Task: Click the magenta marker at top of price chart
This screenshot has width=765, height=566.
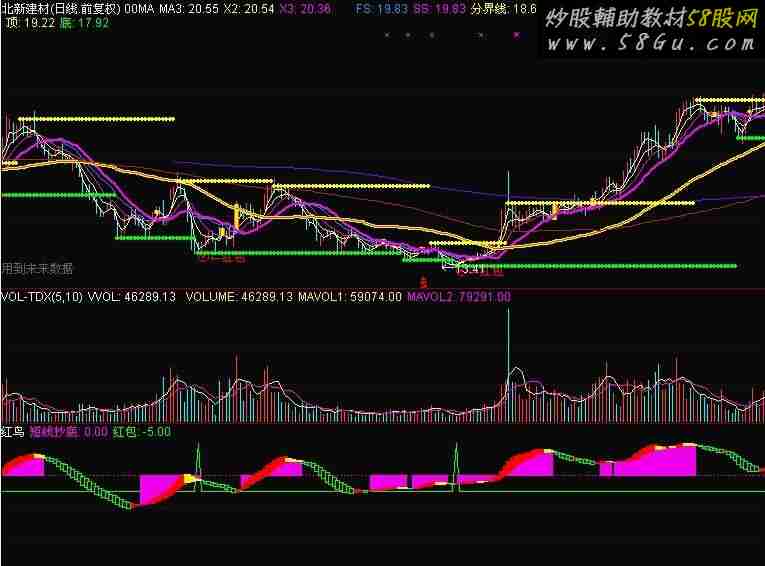Action: click(x=517, y=35)
